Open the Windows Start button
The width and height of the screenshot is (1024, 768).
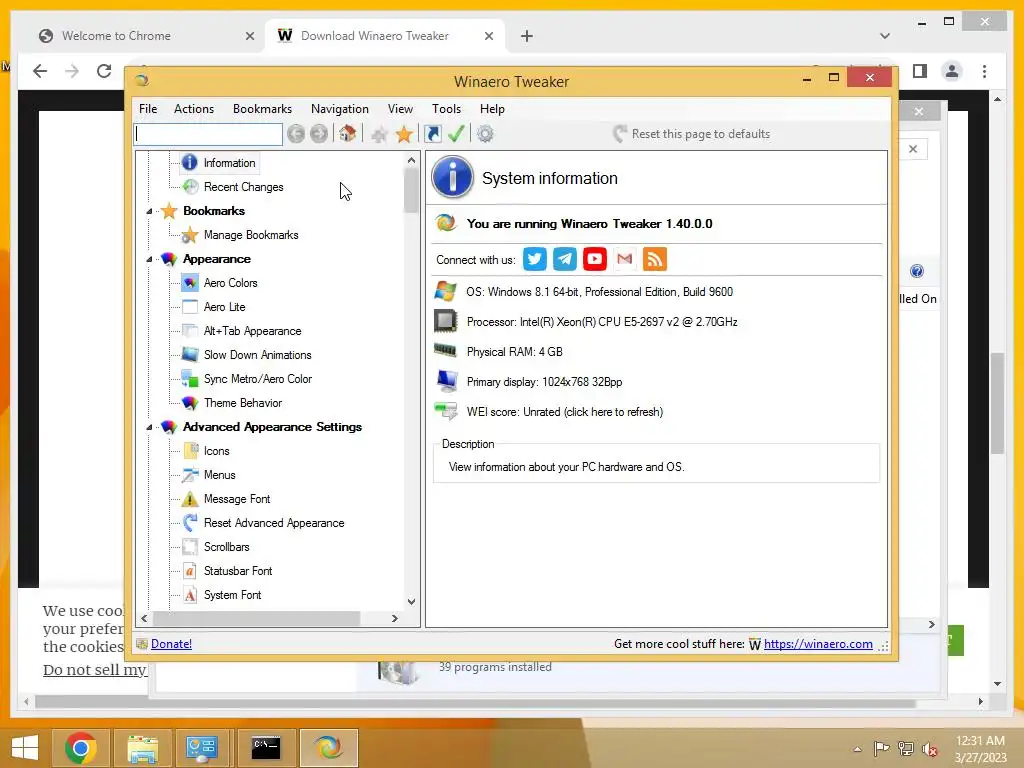tap(25, 748)
